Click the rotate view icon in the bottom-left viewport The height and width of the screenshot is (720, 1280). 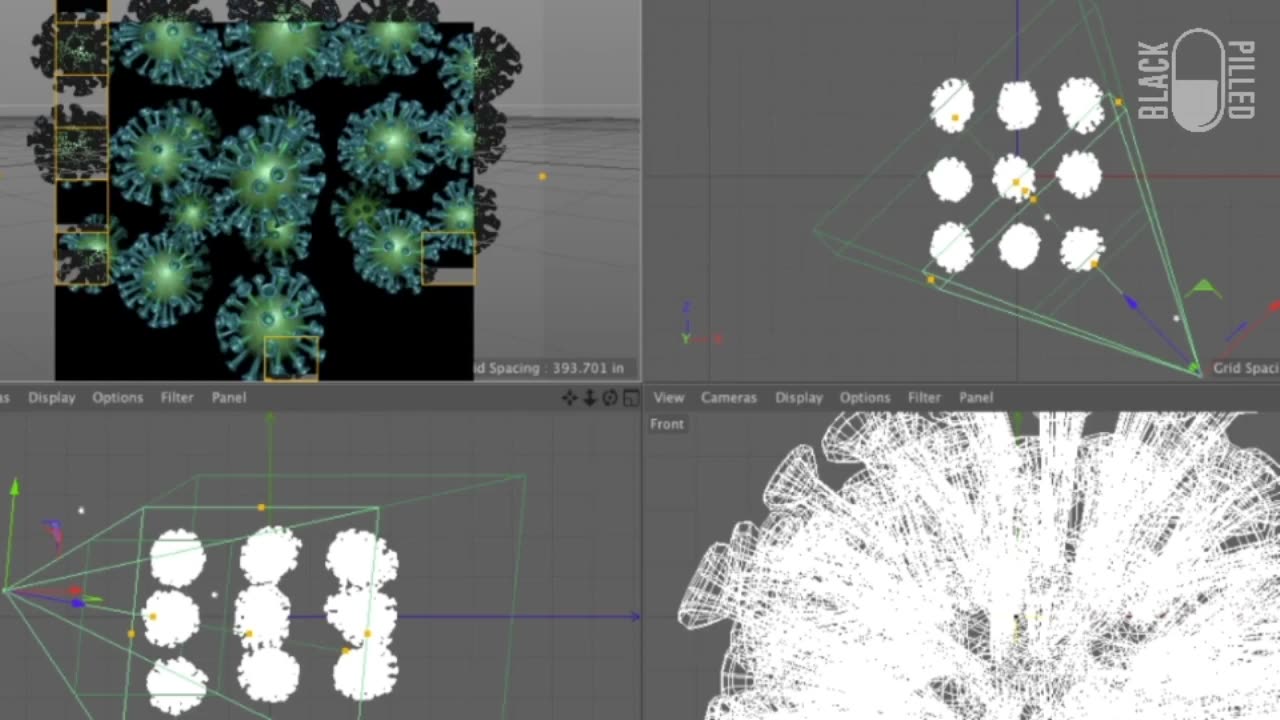coord(610,398)
